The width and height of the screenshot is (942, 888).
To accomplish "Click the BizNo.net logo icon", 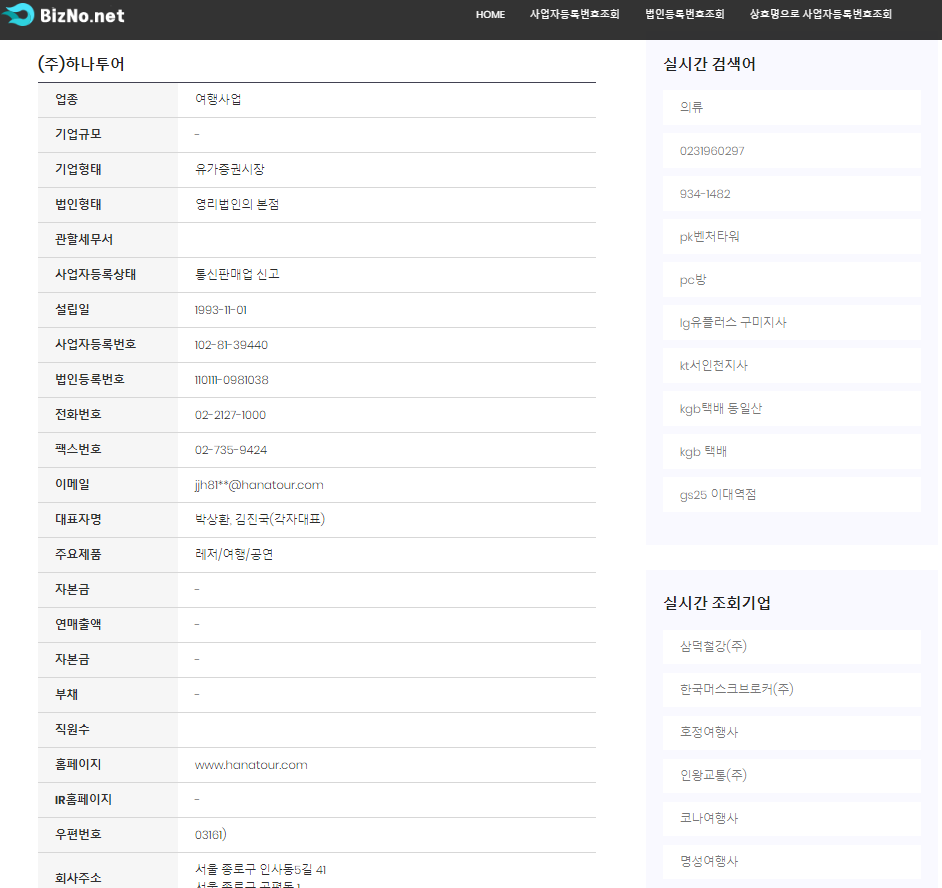I will pyautogui.click(x=19, y=14).
